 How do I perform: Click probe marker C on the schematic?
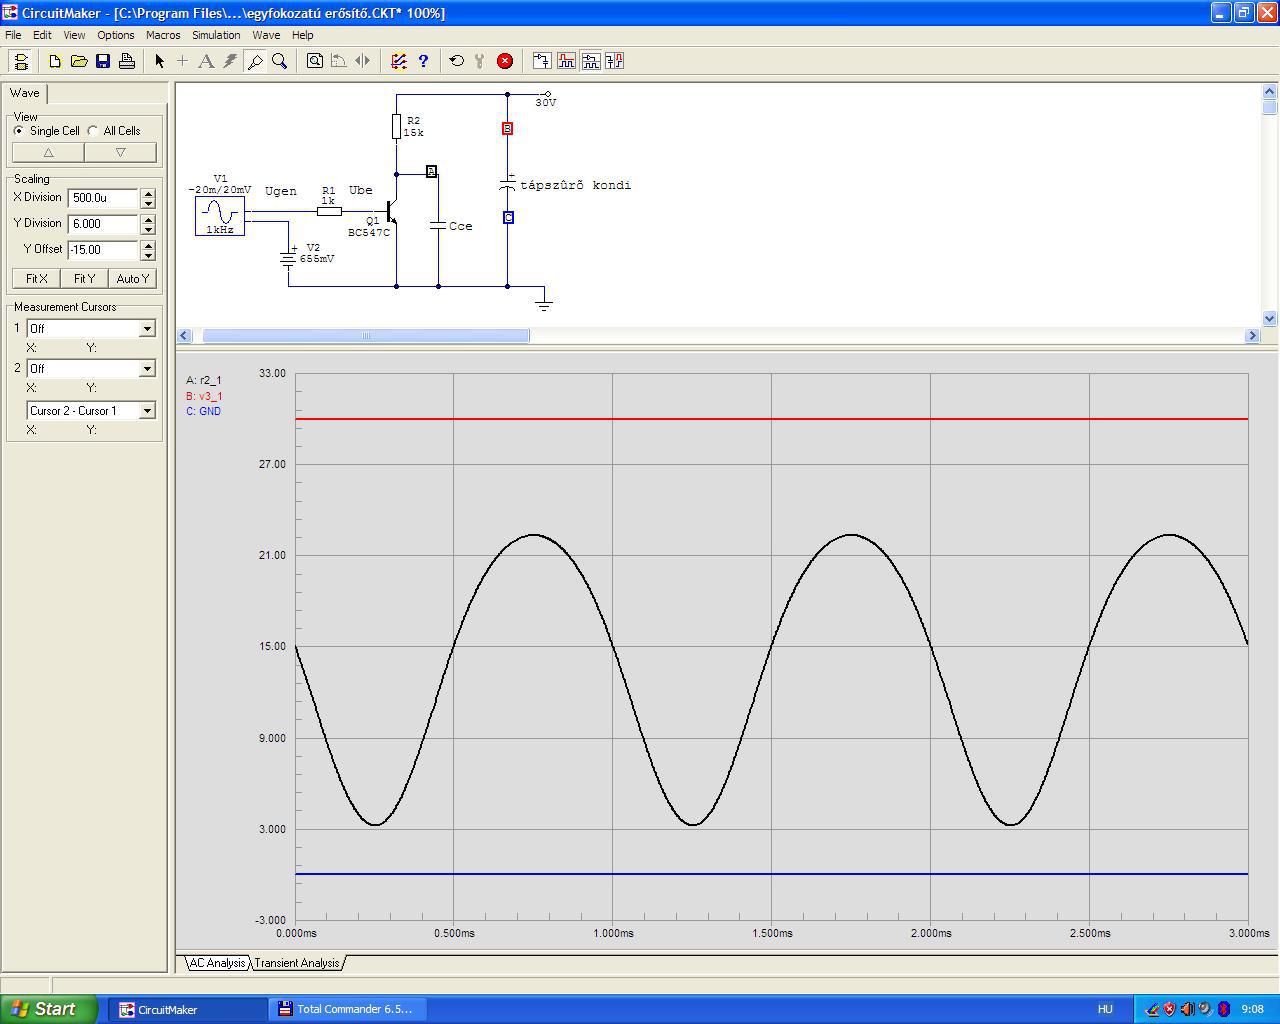pyautogui.click(x=508, y=217)
